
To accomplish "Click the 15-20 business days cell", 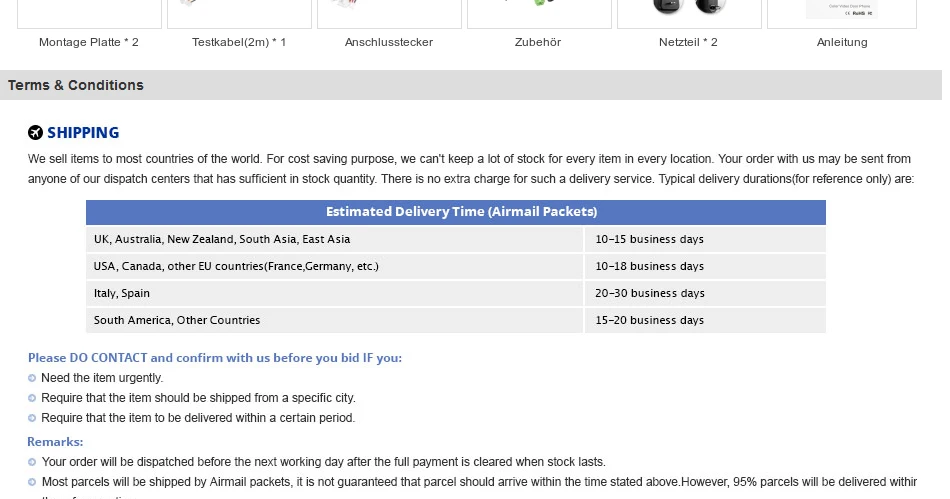I will 705,320.
